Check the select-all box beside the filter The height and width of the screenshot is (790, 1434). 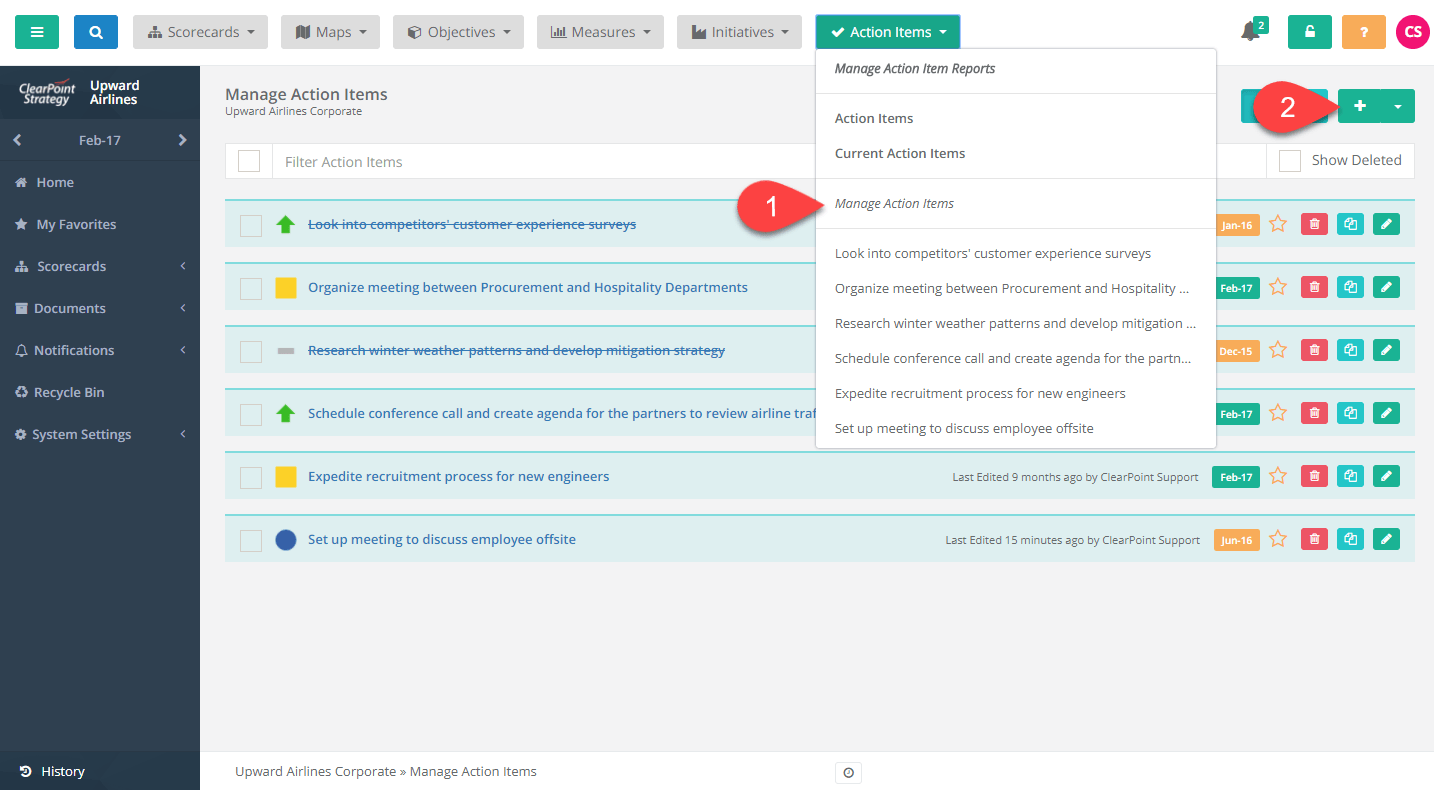[x=249, y=161]
